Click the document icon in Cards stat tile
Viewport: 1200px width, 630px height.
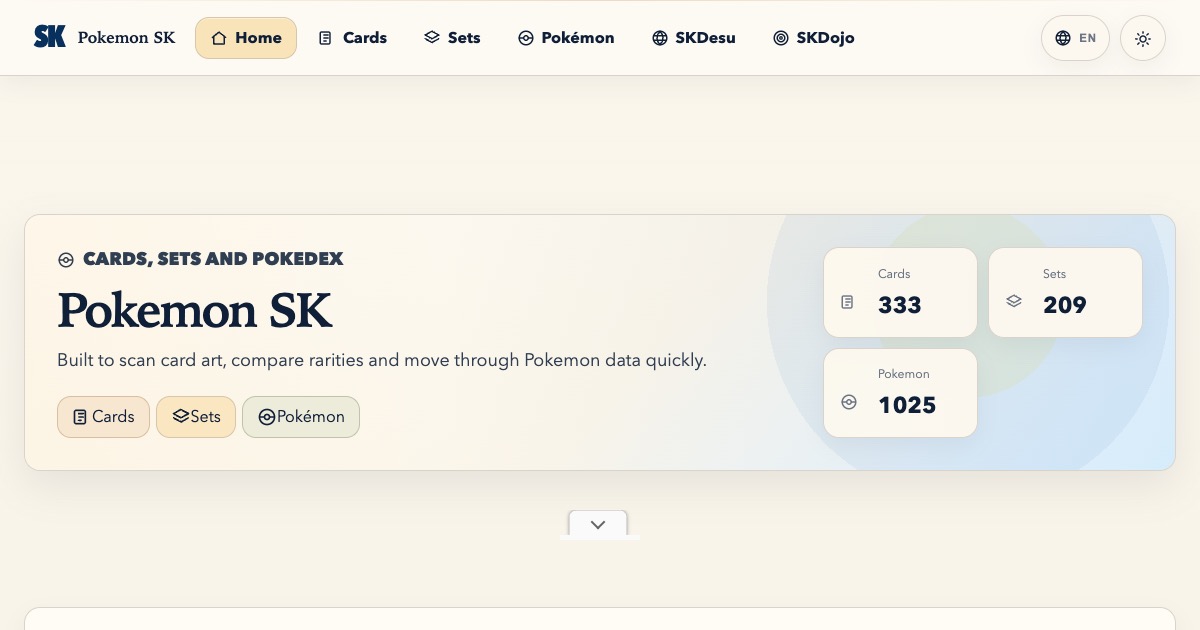tap(847, 302)
